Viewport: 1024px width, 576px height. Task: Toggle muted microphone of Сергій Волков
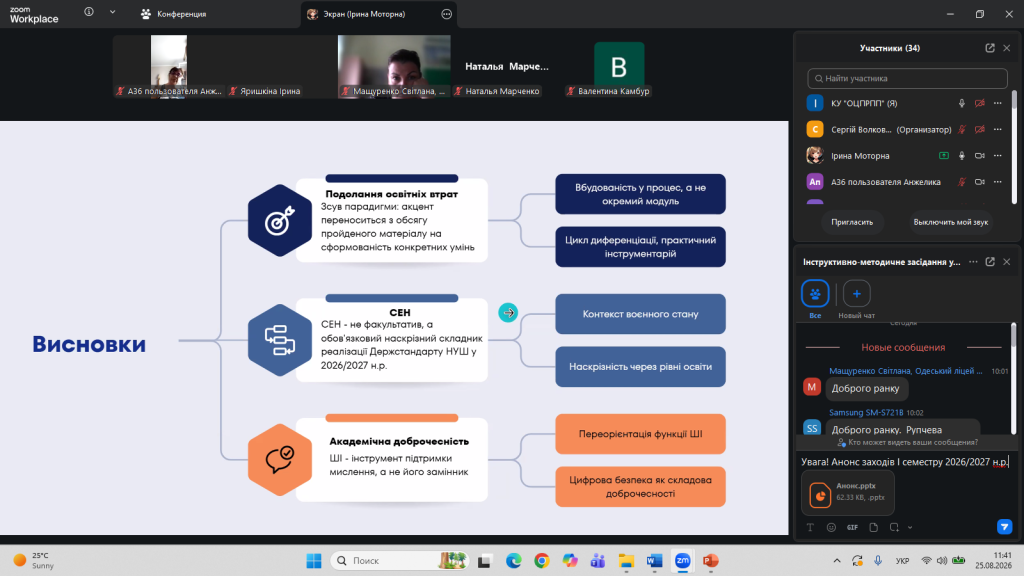click(962, 129)
